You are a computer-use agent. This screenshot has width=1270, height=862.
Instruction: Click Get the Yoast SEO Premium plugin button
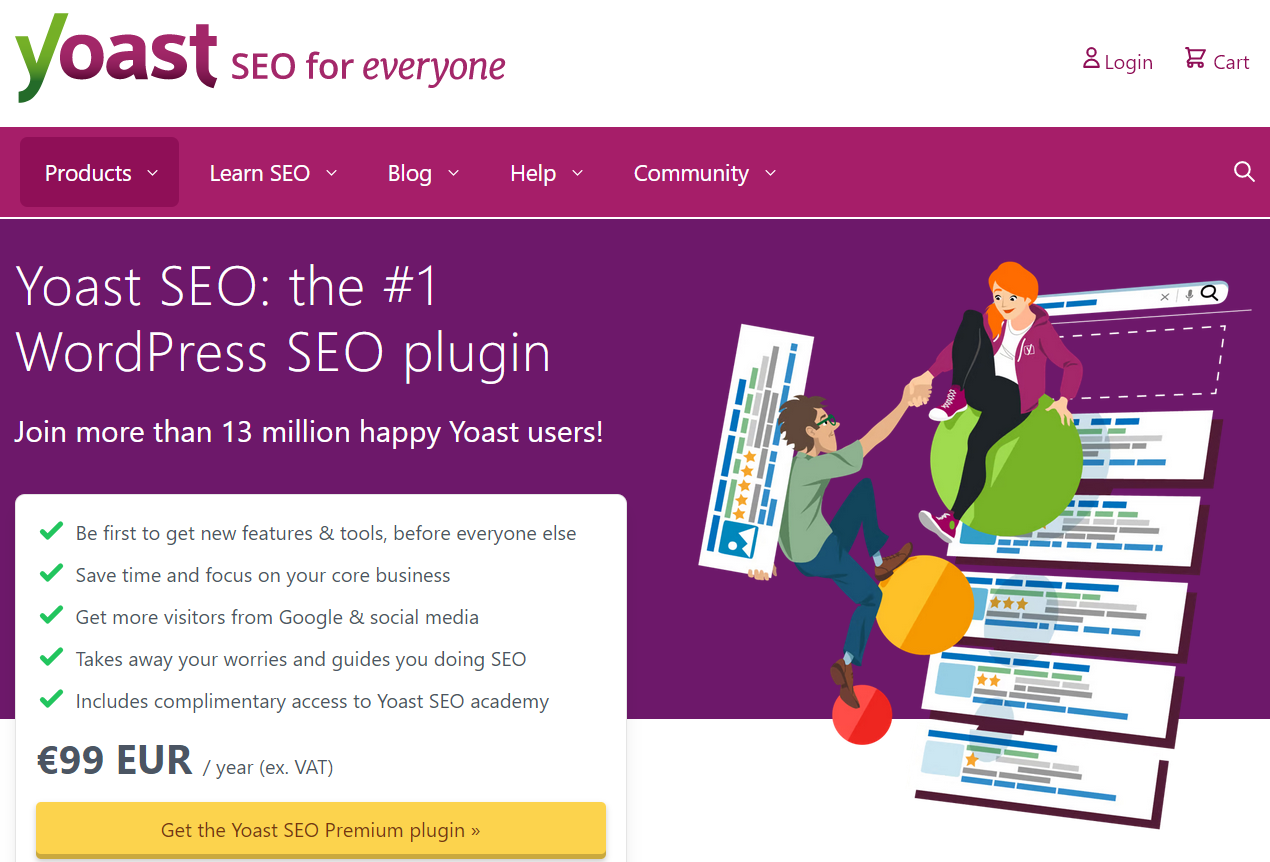[321, 830]
